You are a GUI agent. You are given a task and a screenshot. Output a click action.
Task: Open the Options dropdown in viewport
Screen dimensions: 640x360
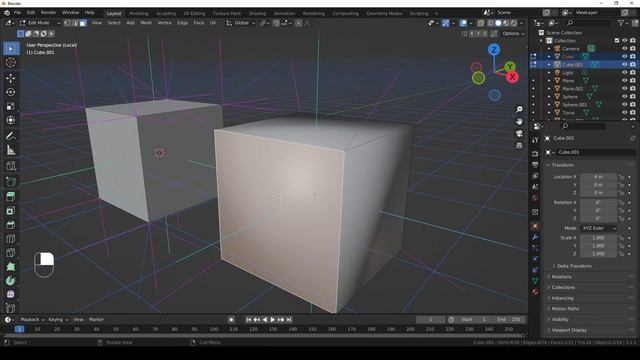click(x=513, y=33)
